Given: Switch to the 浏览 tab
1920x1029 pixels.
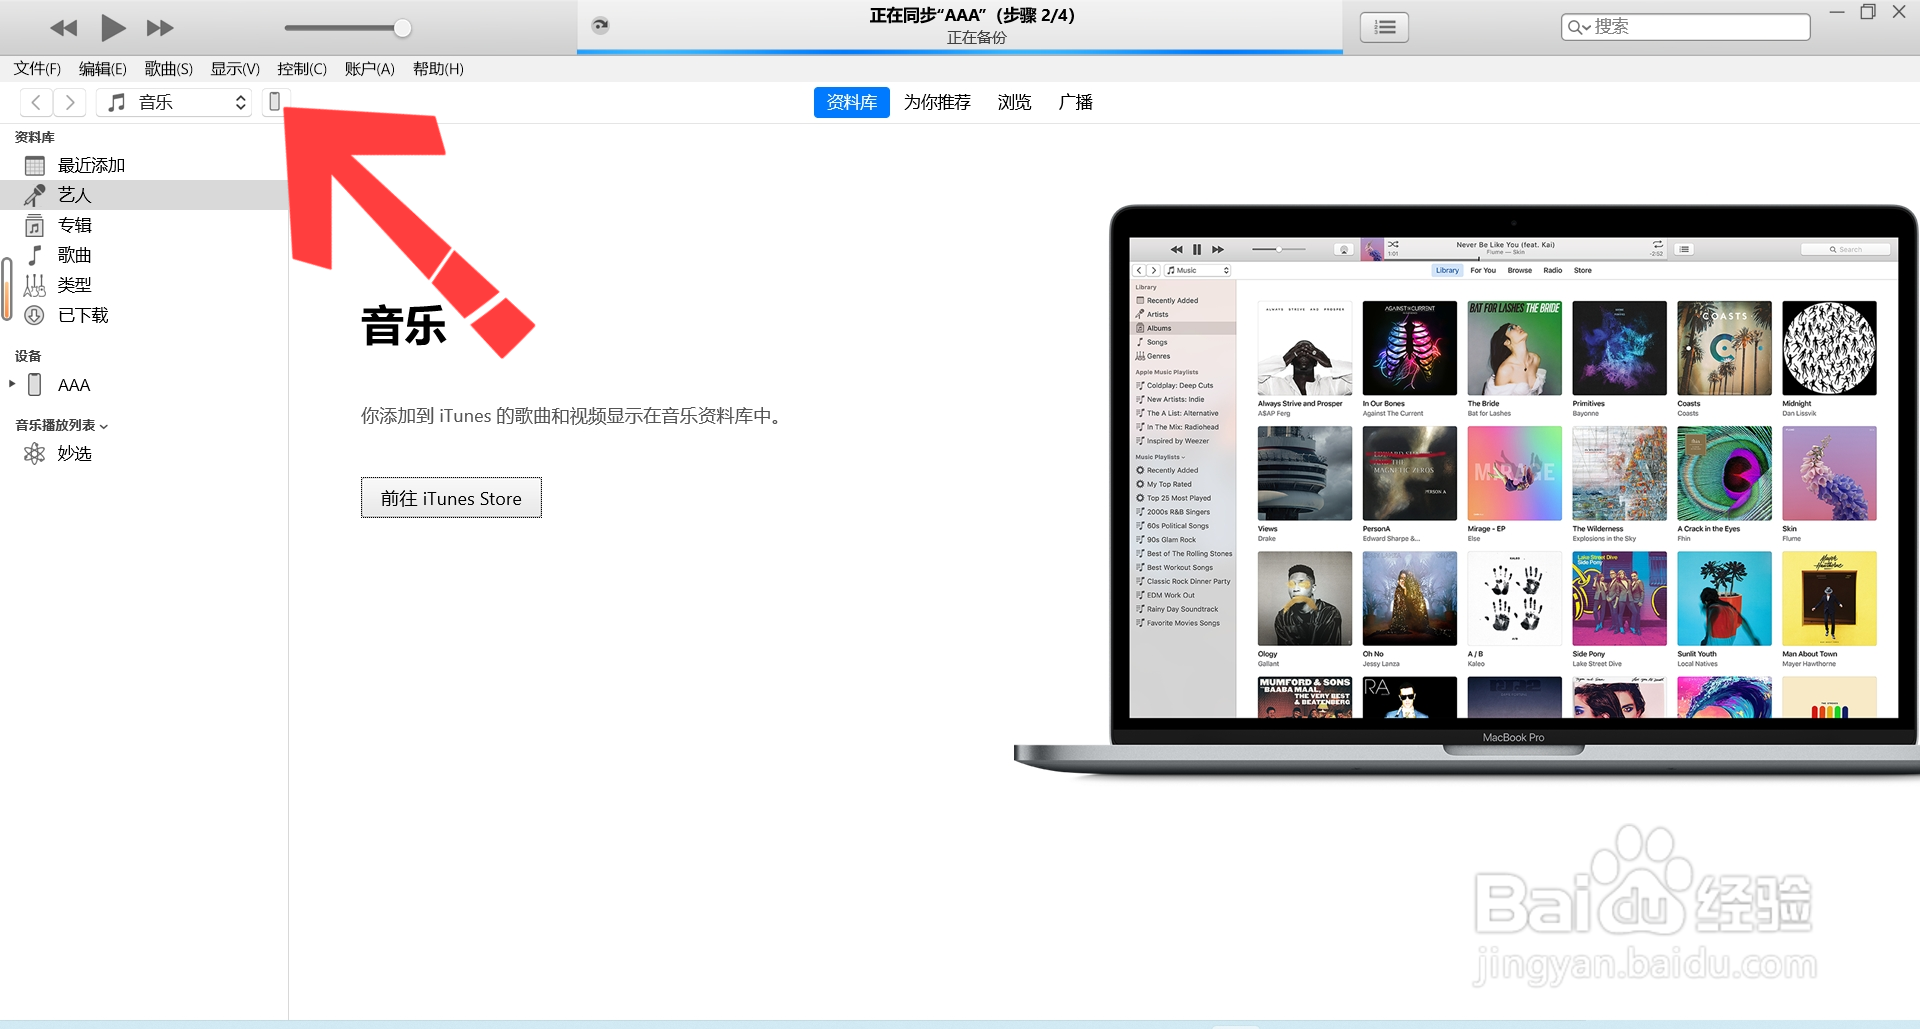Looking at the screenshot, I should (1014, 102).
